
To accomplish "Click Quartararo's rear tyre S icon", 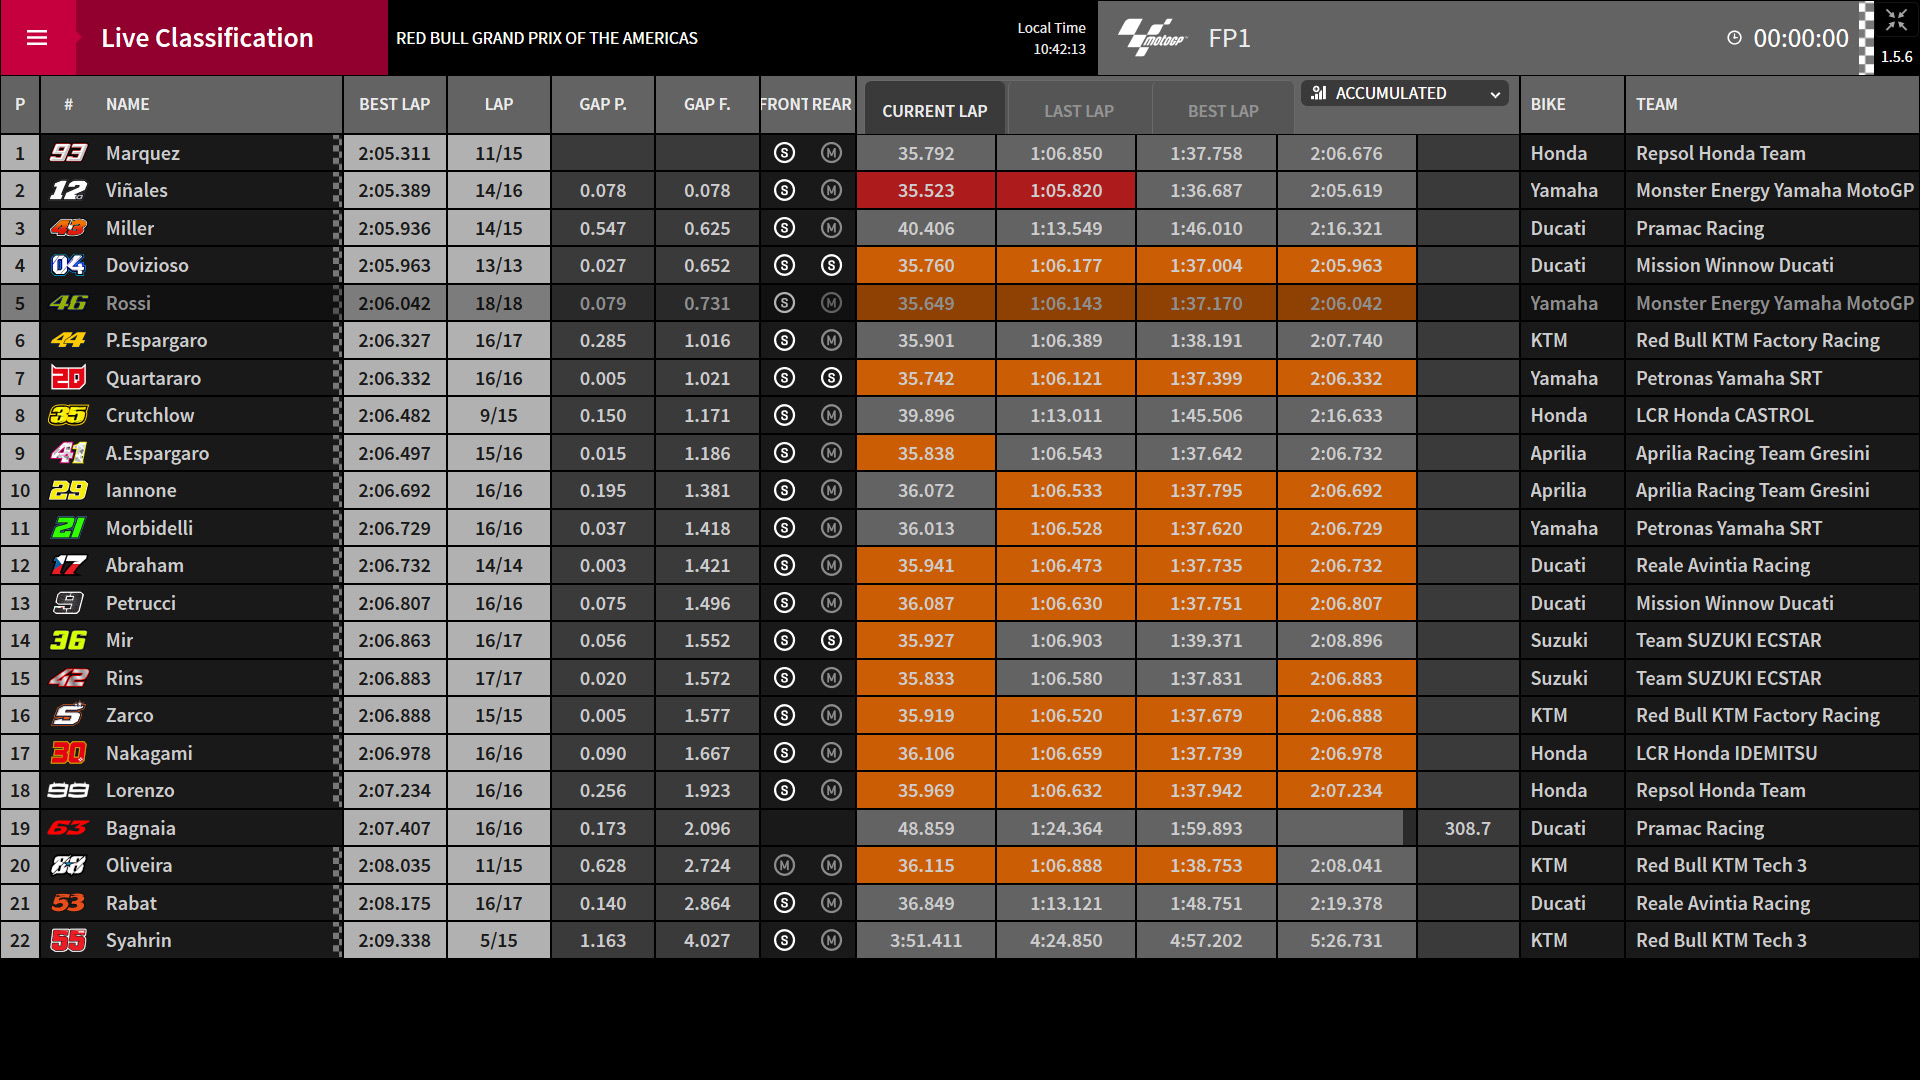I will tap(831, 378).
